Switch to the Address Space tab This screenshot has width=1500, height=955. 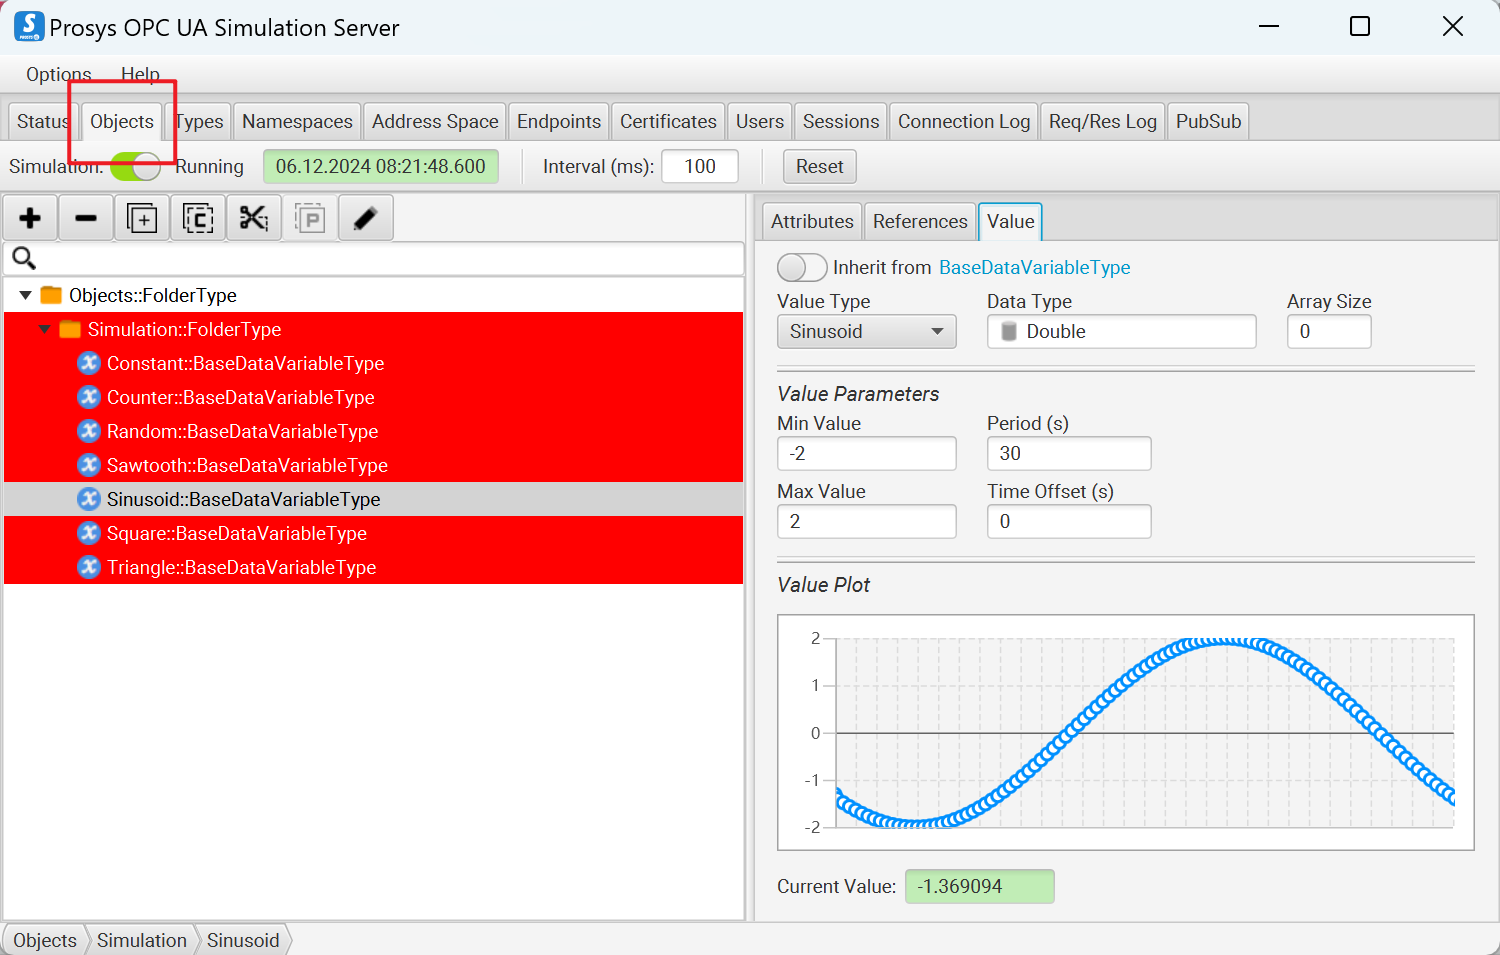click(435, 121)
